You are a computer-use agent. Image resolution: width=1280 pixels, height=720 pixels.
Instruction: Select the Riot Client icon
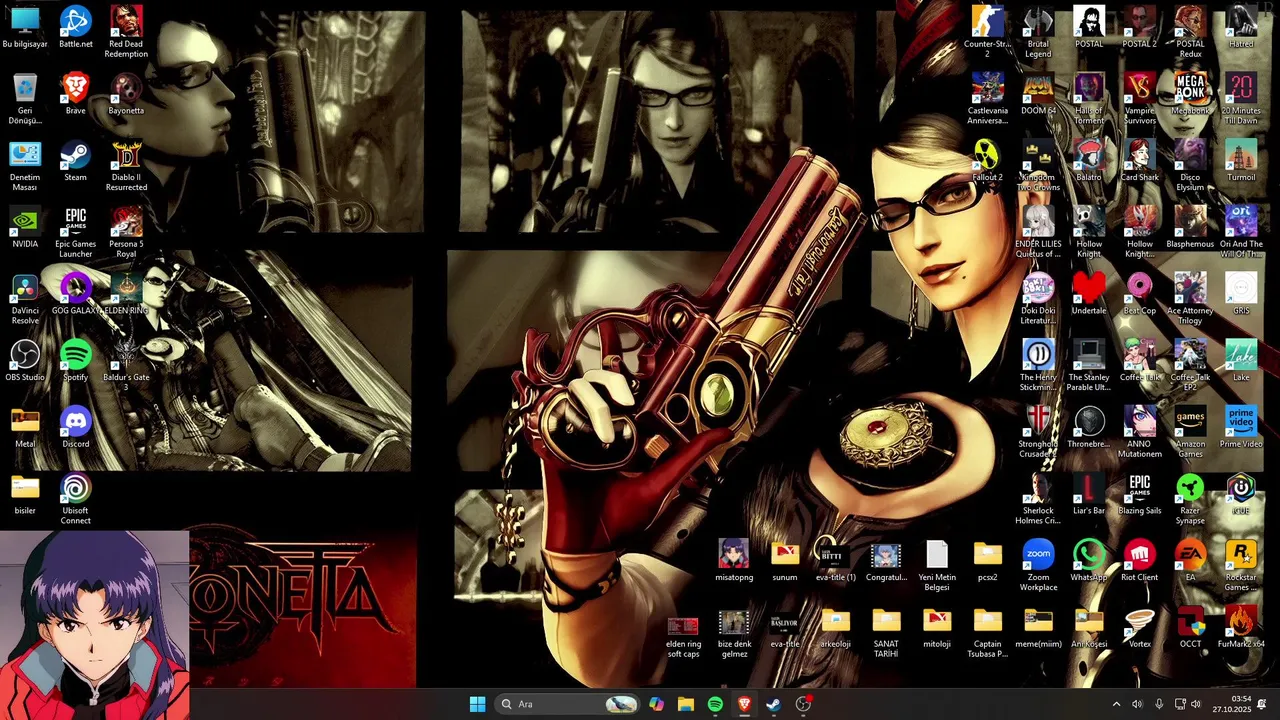tap(1139, 562)
